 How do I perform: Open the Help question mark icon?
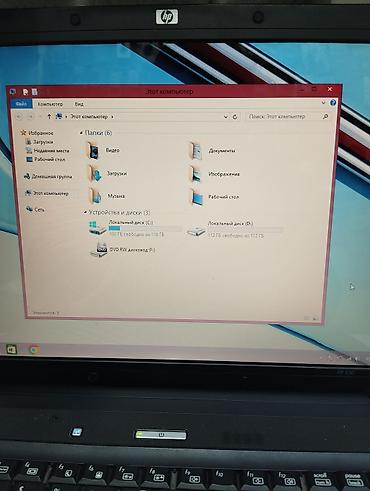pyautogui.click(x=333, y=103)
